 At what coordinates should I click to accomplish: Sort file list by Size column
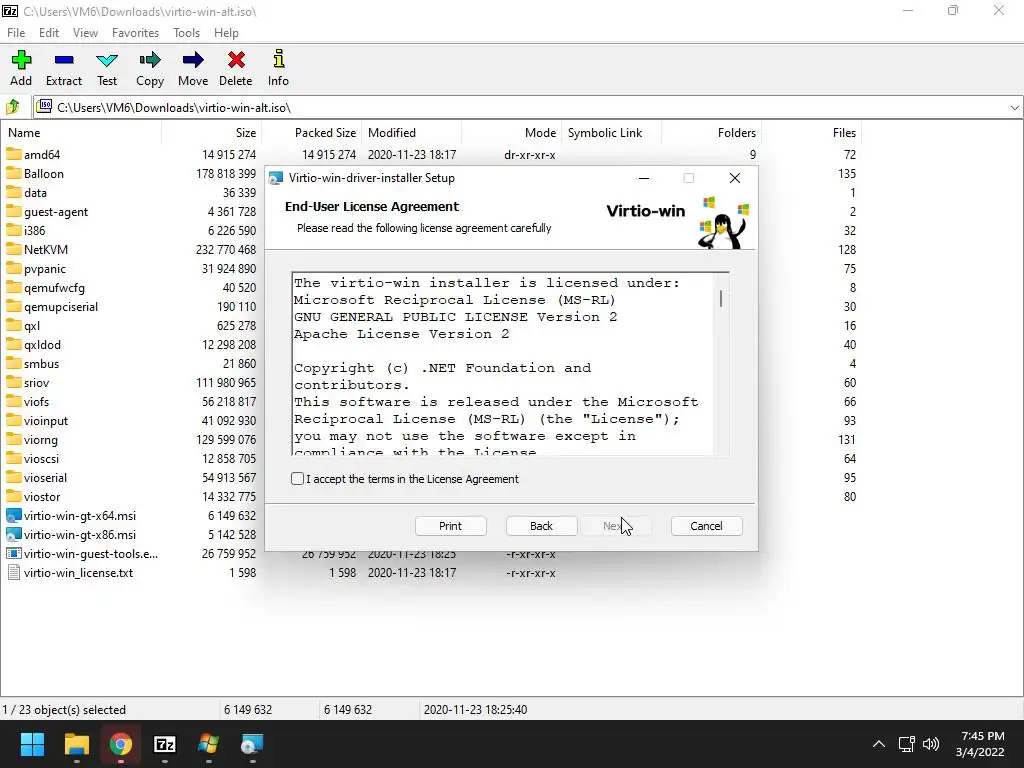point(212,133)
